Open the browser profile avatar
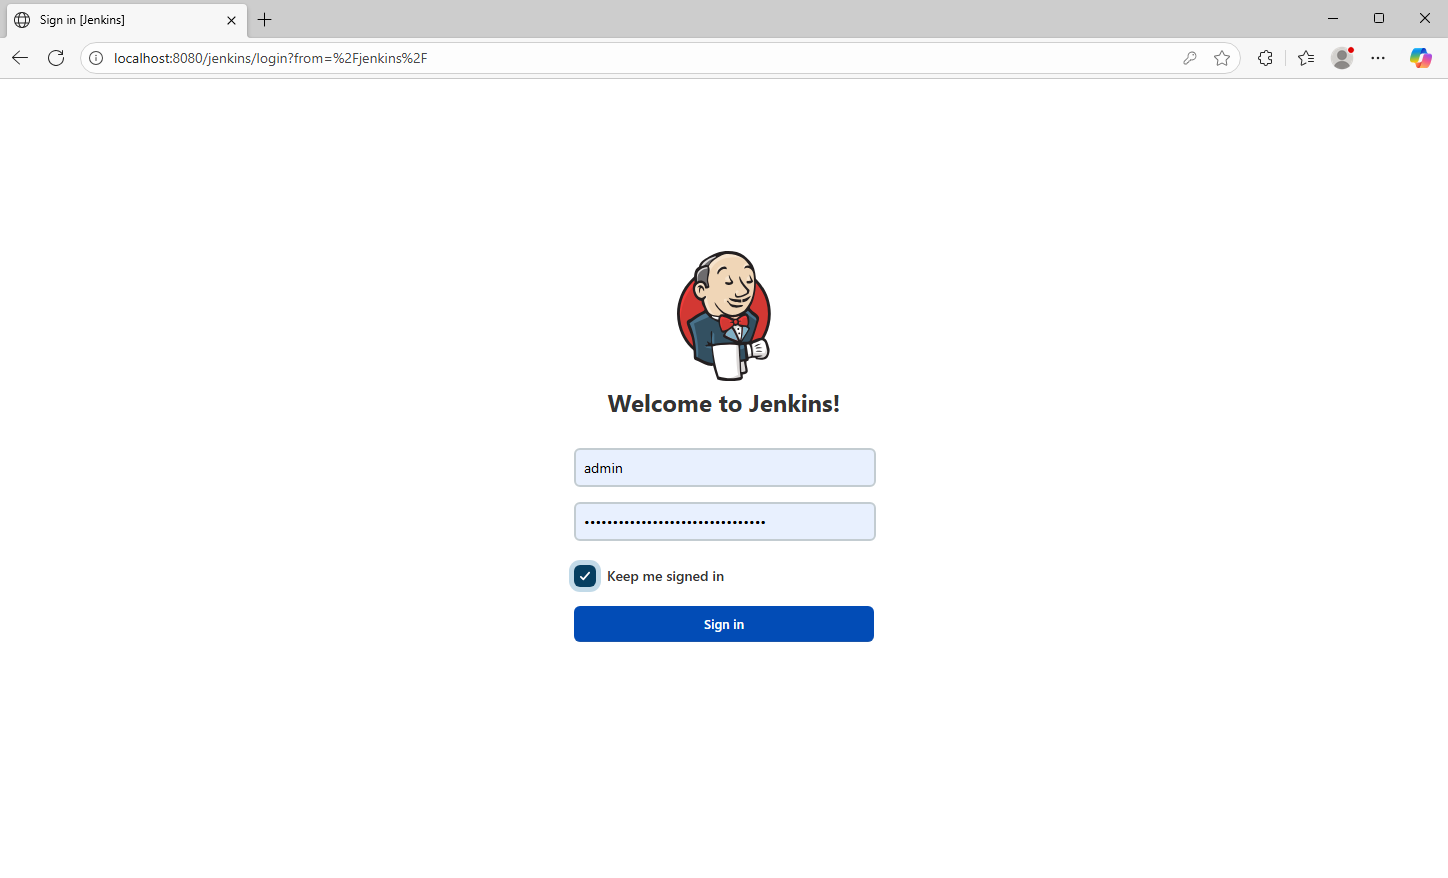The width and height of the screenshot is (1448, 878). 1342,58
